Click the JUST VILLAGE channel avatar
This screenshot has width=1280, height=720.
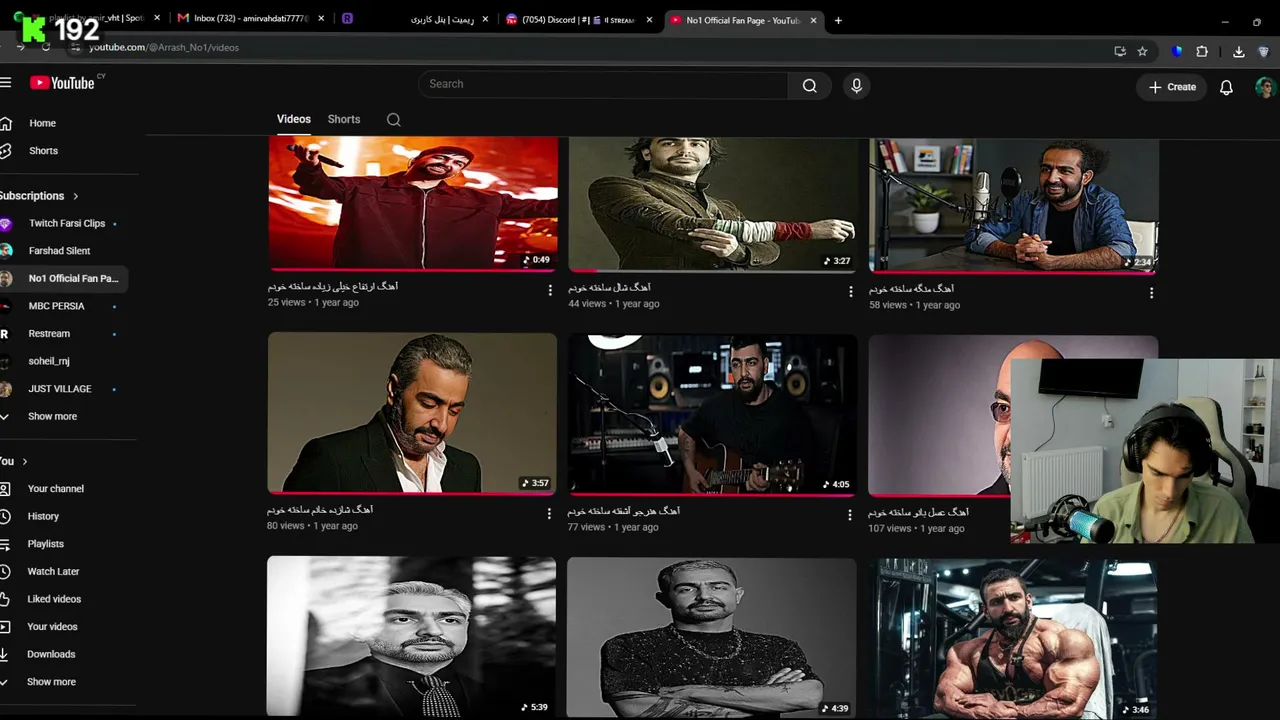(x=6, y=389)
